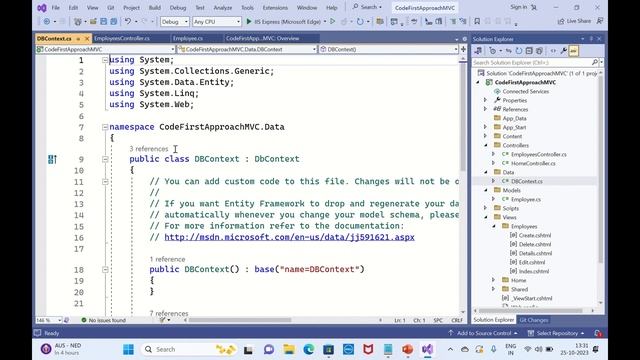Viewport: 640px width, 360px height.
Task: Click the No issues found indicator
Action: [103, 320]
